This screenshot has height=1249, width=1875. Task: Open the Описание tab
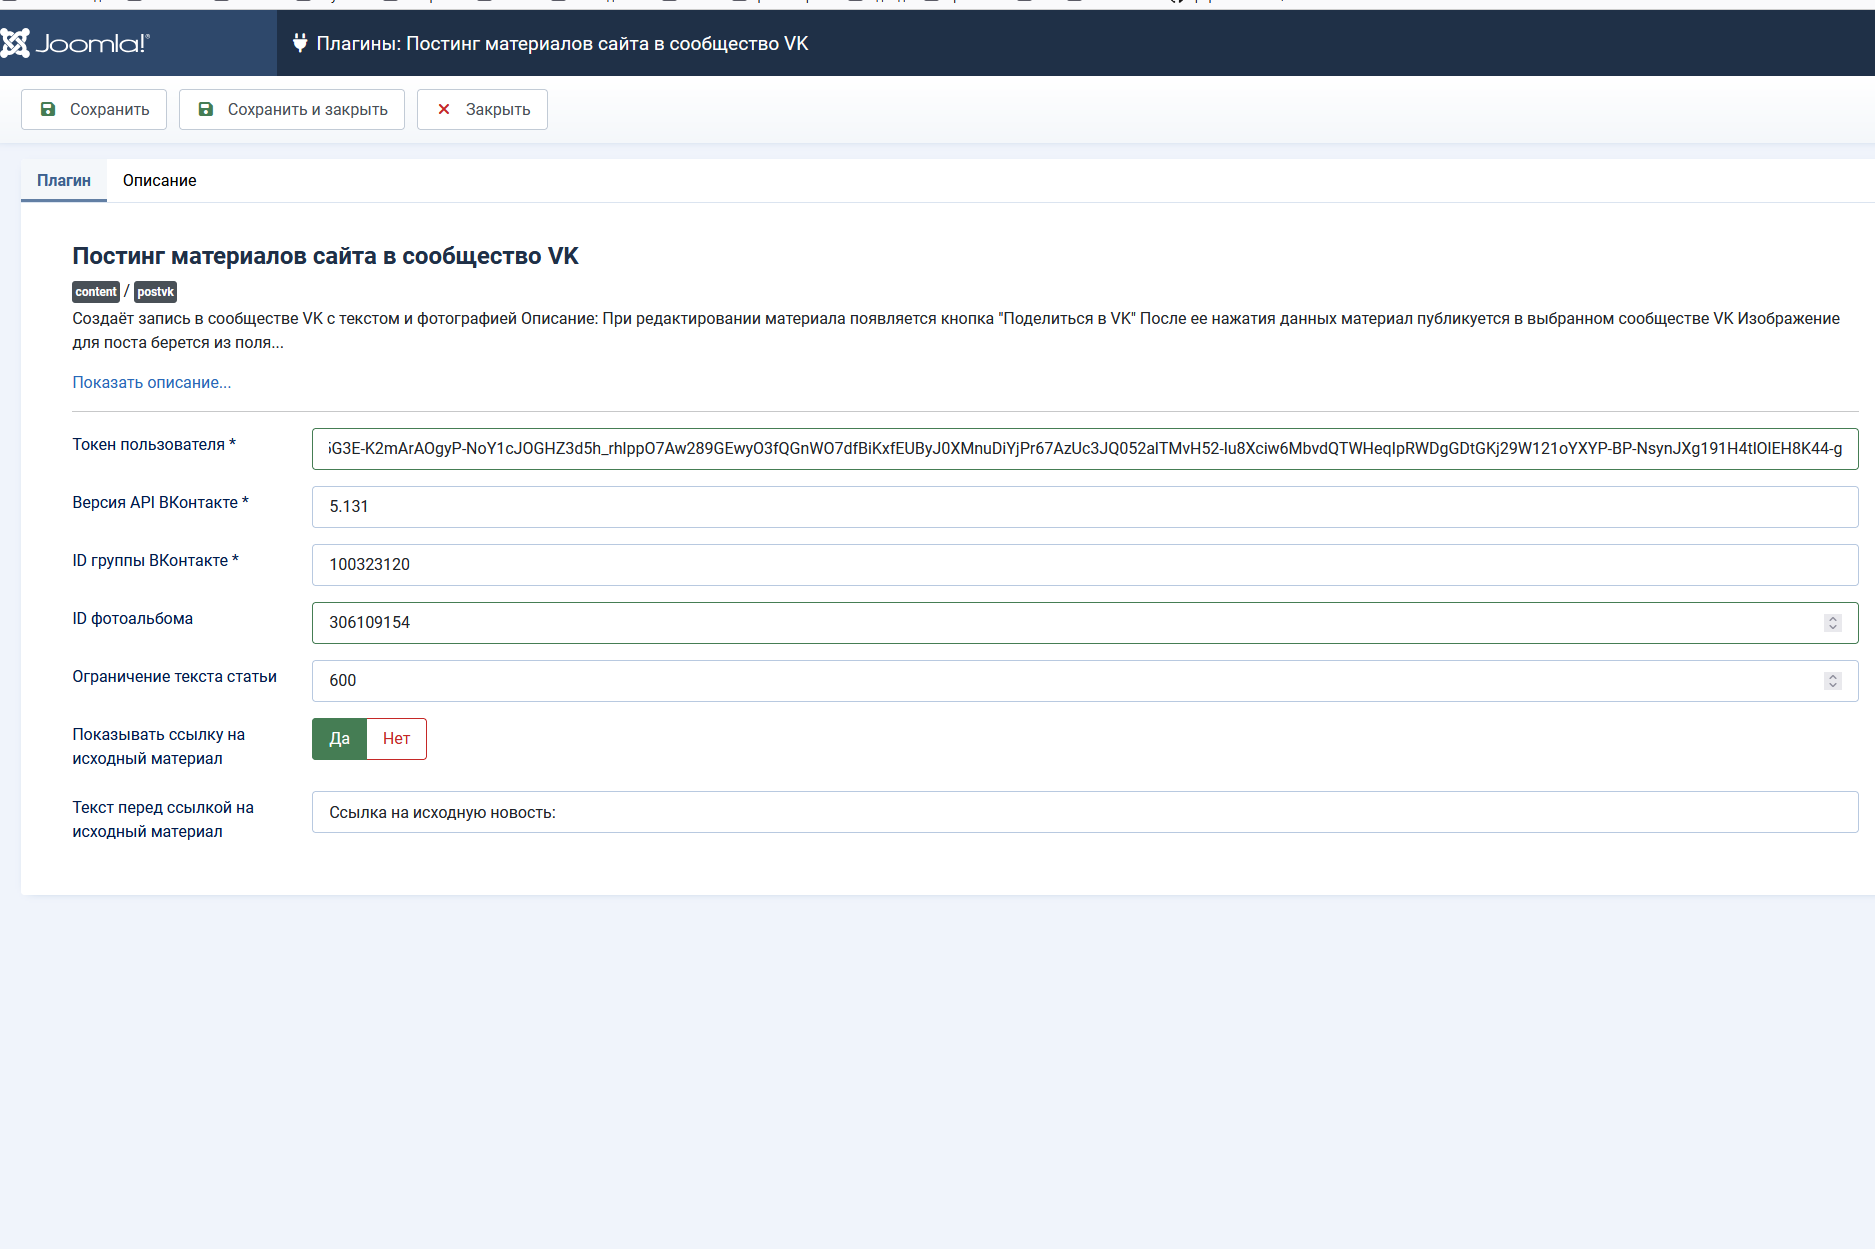[x=160, y=180]
